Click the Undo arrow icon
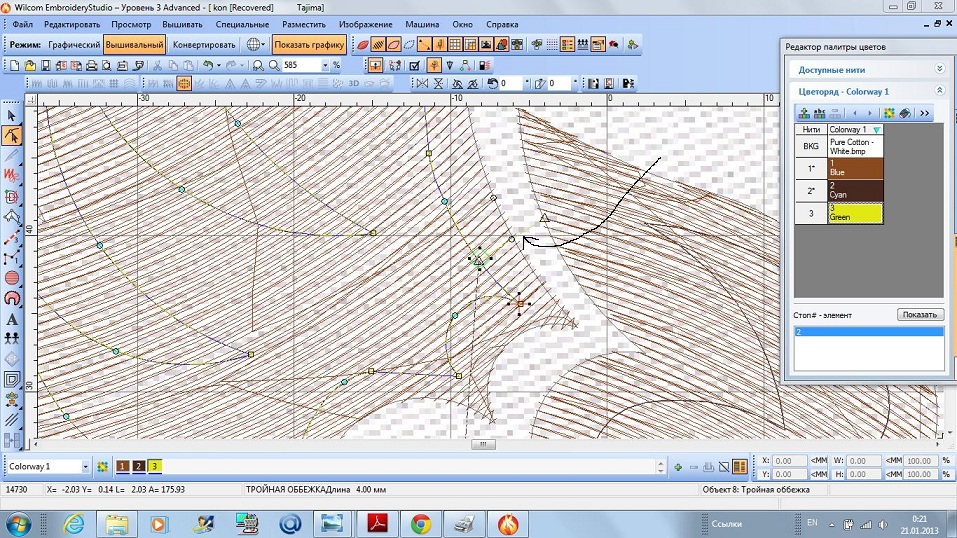 (206, 65)
